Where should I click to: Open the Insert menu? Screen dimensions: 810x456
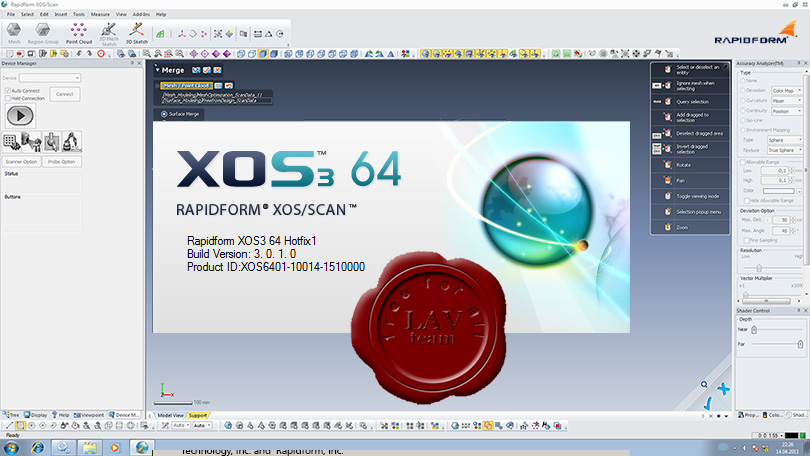tap(61, 14)
